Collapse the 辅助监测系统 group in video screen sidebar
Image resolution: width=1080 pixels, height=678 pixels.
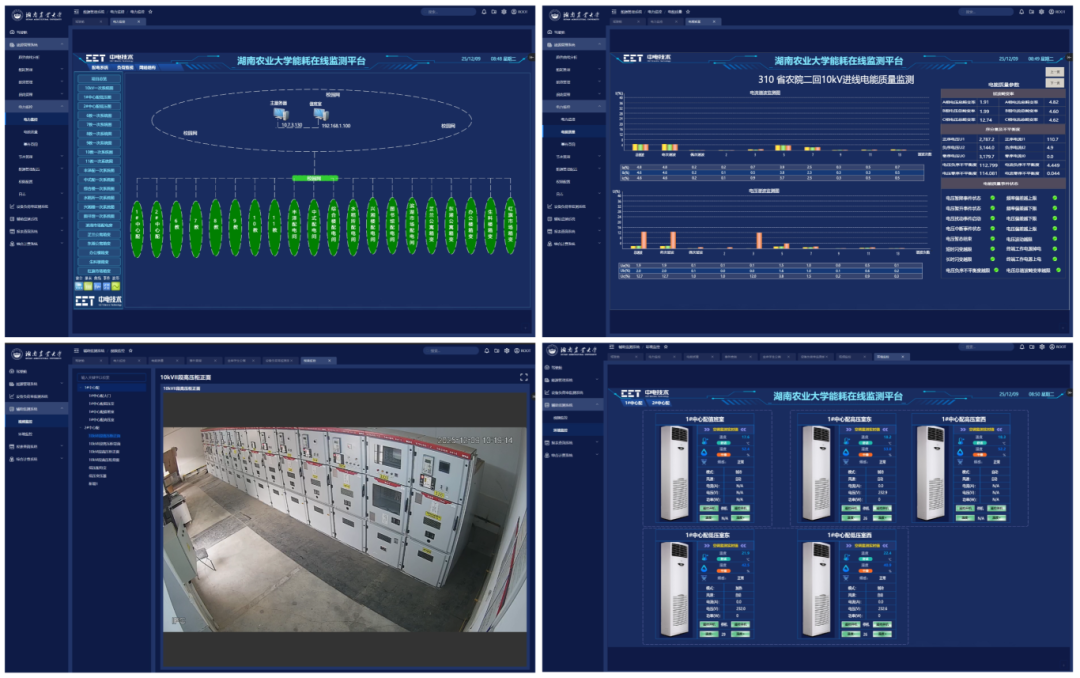62,409
